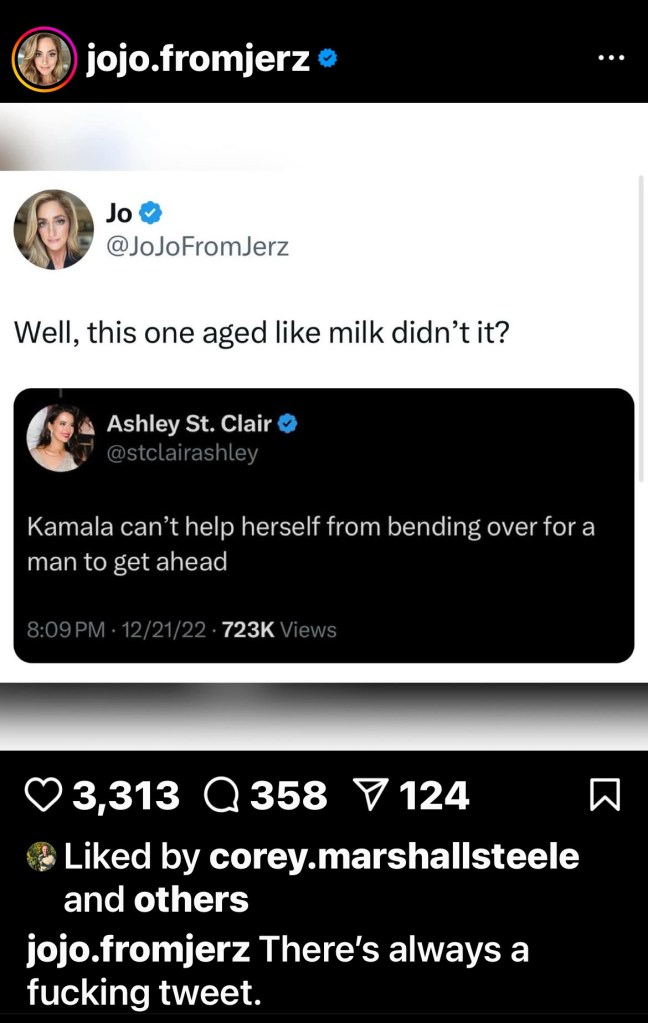Image resolution: width=648 pixels, height=1023 pixels.
Task: Tap the heart icon to like post
Action: (x=42, y=796)
